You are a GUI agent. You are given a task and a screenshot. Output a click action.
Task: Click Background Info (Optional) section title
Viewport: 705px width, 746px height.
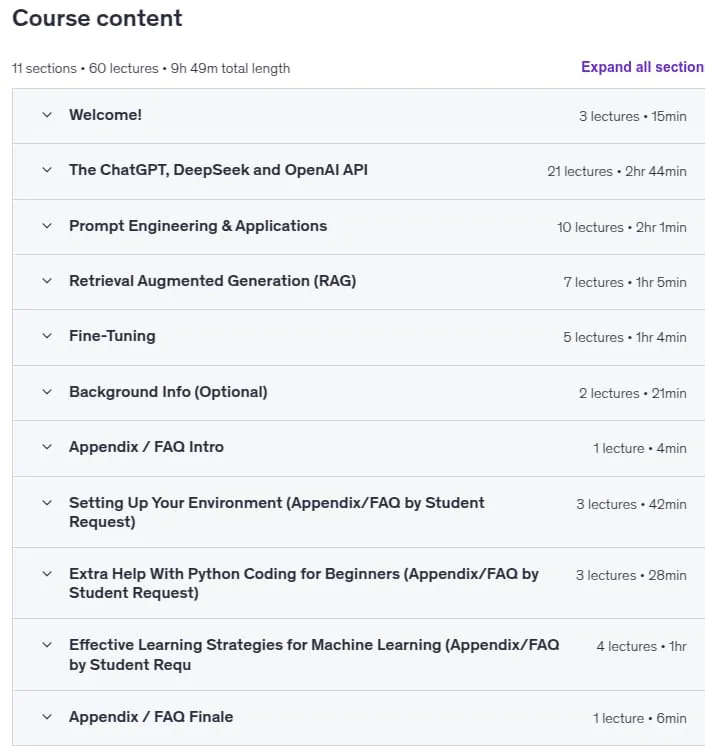(x=168, y=392)
